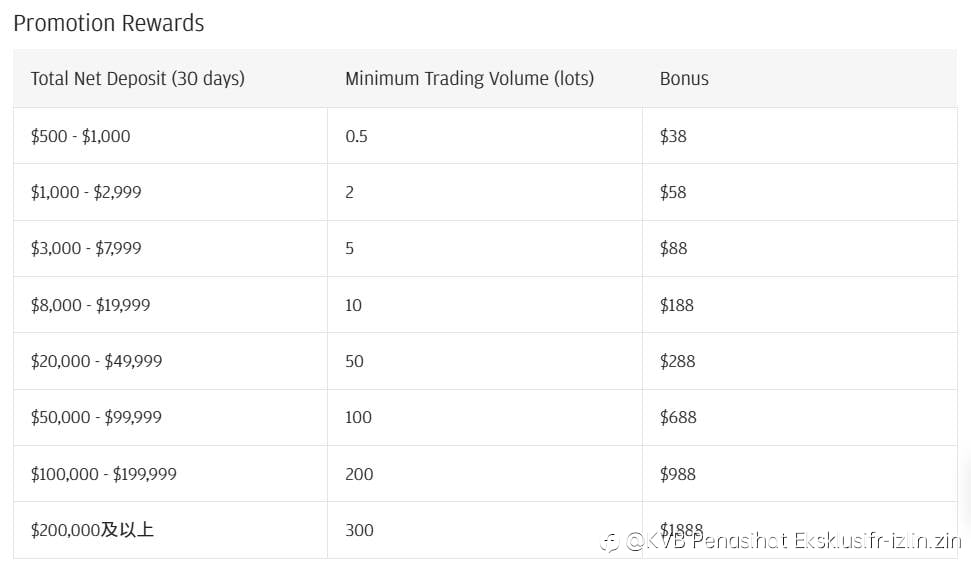Click the $20,000 - $49,999 deposit cell

pos(170,361)
